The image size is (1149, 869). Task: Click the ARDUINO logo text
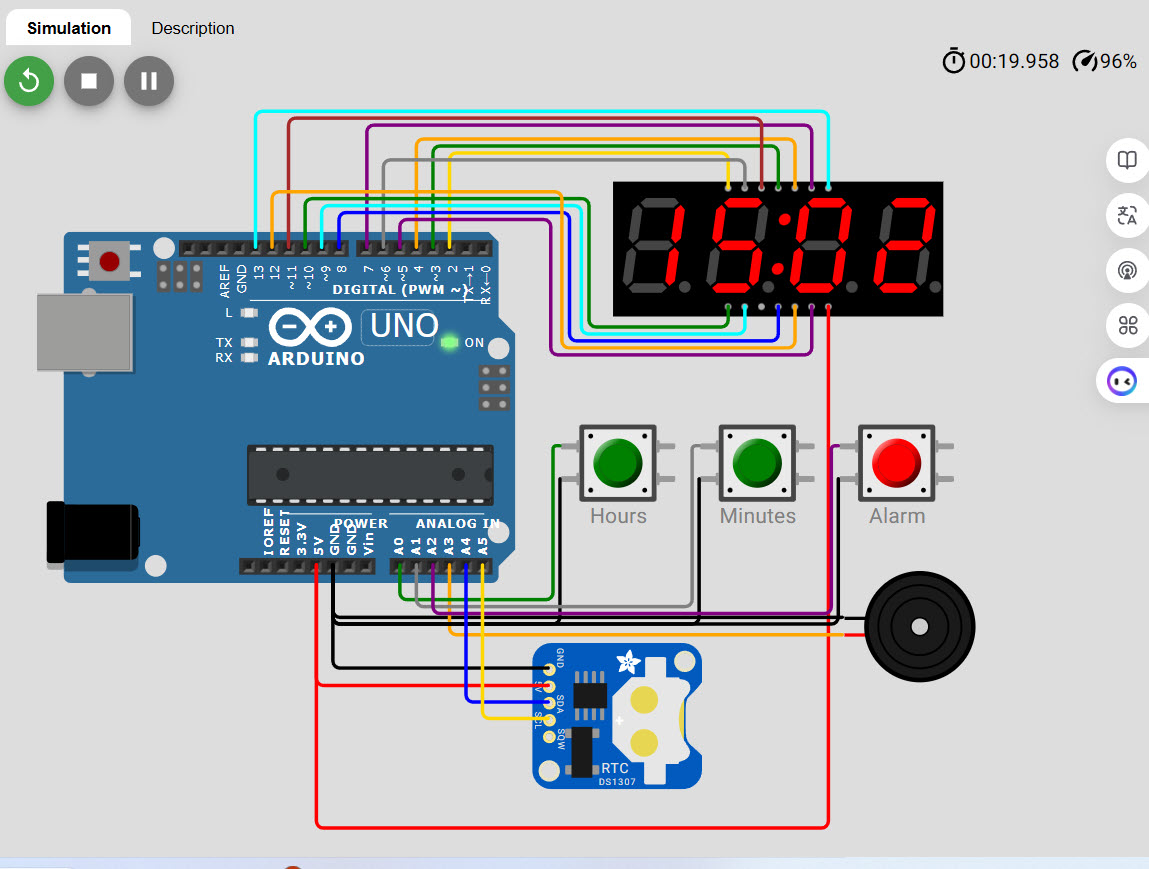pos(316,358)
